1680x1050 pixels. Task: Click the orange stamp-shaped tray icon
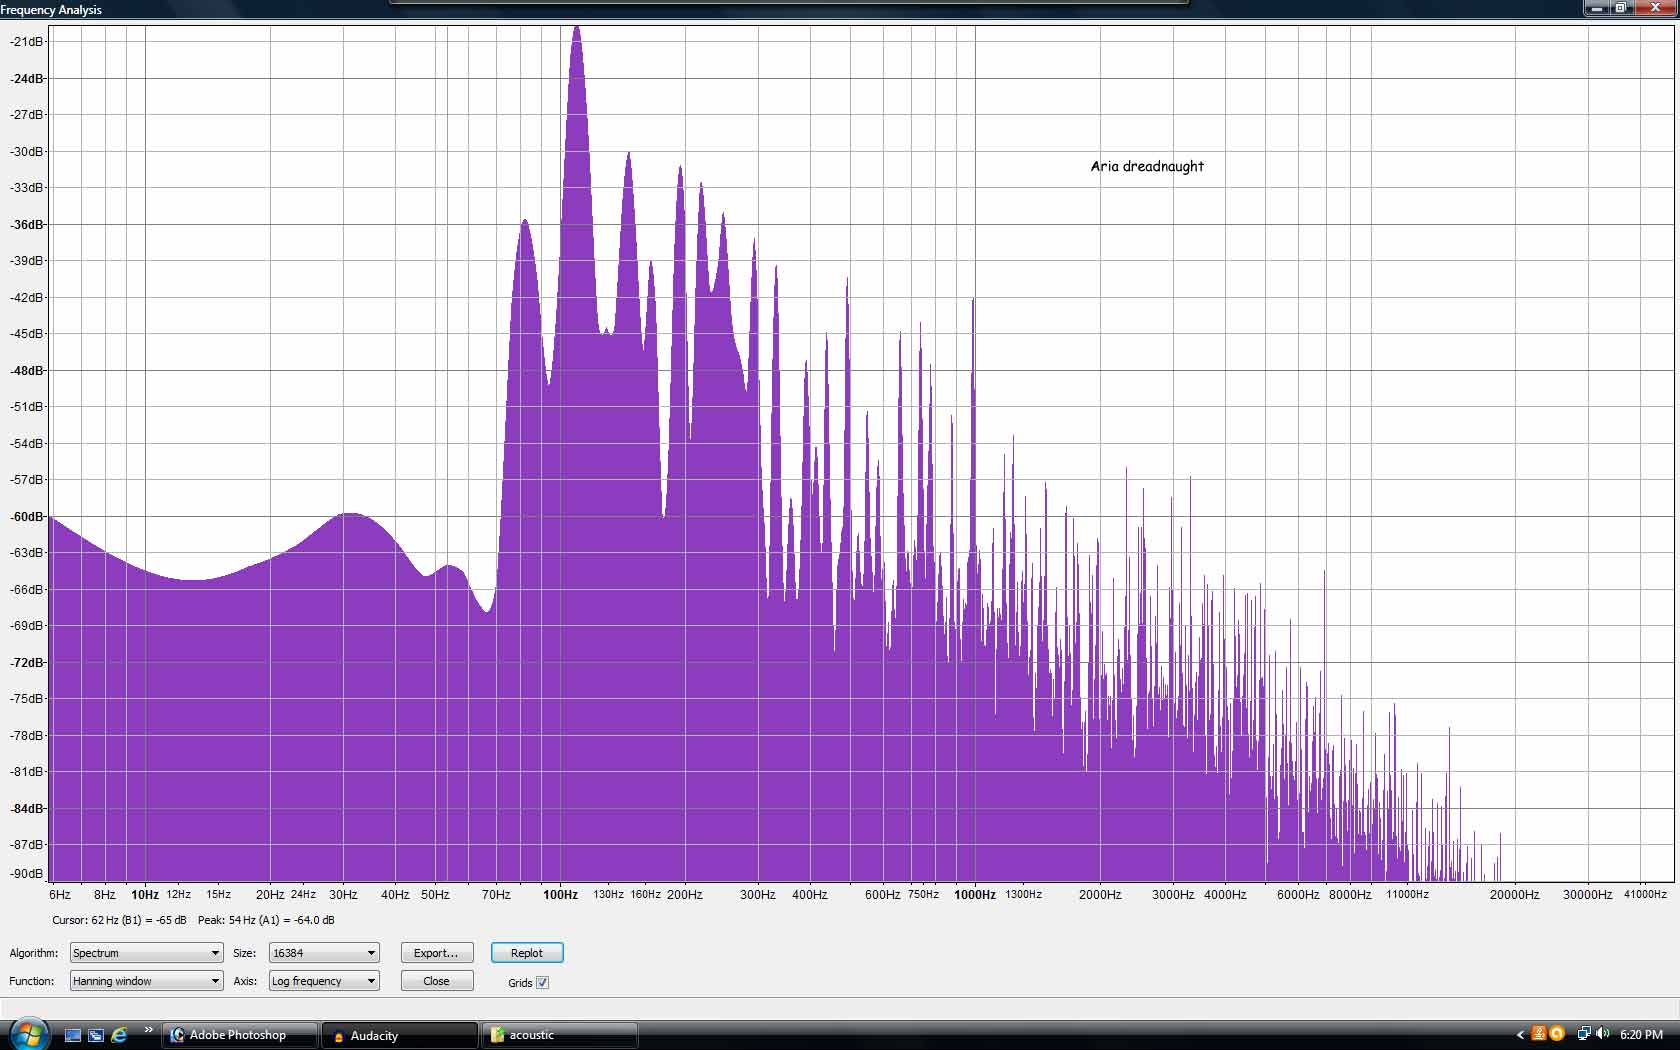pos(1539,1034)
